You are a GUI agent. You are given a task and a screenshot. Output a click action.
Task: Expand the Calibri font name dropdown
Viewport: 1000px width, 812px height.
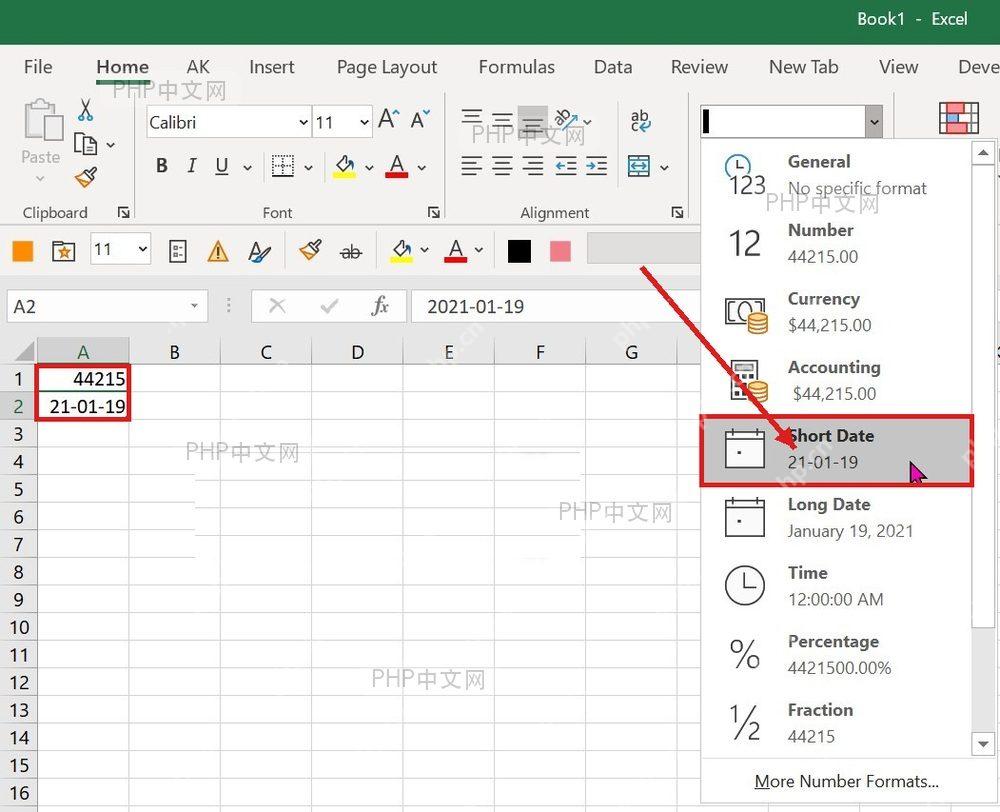pyautogui.click(x=304, y=122)
